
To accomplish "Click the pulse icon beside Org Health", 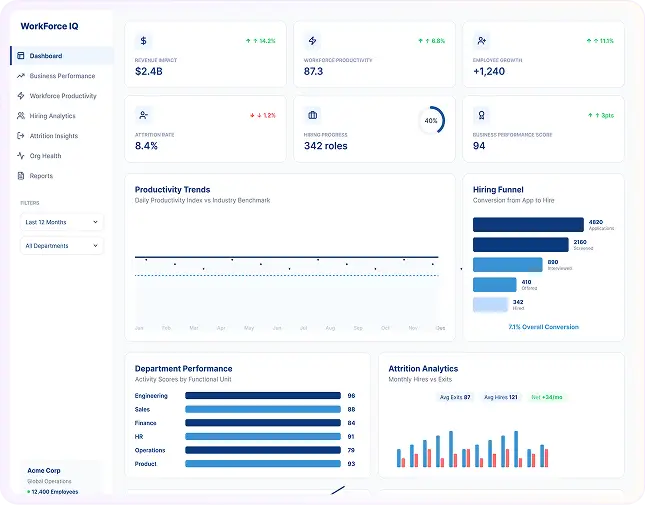I will (x=21, y=155).
